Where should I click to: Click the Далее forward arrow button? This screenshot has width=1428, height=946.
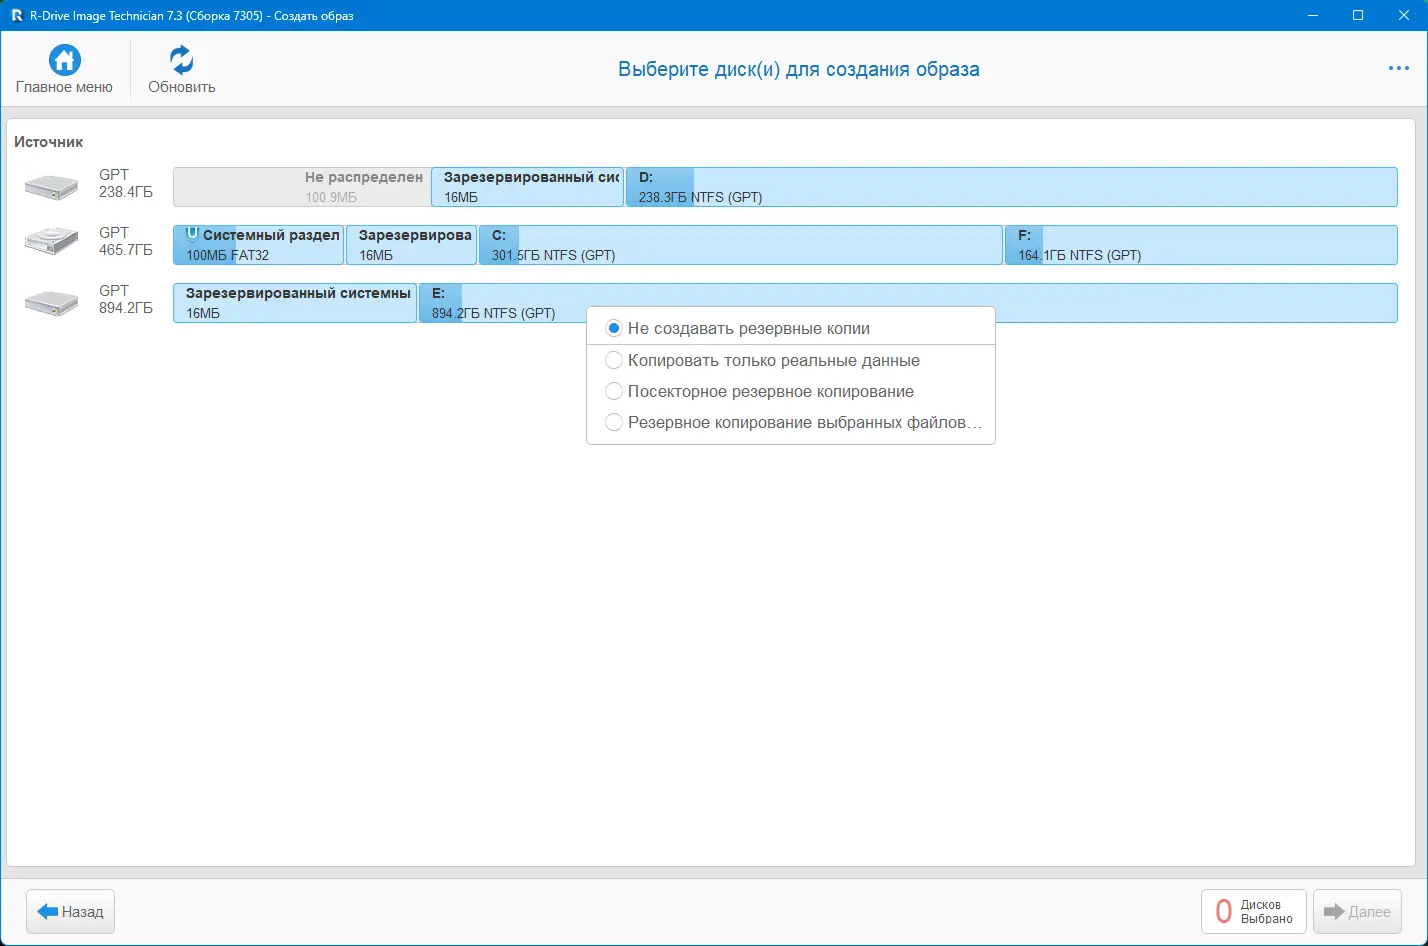[1357, 911]
